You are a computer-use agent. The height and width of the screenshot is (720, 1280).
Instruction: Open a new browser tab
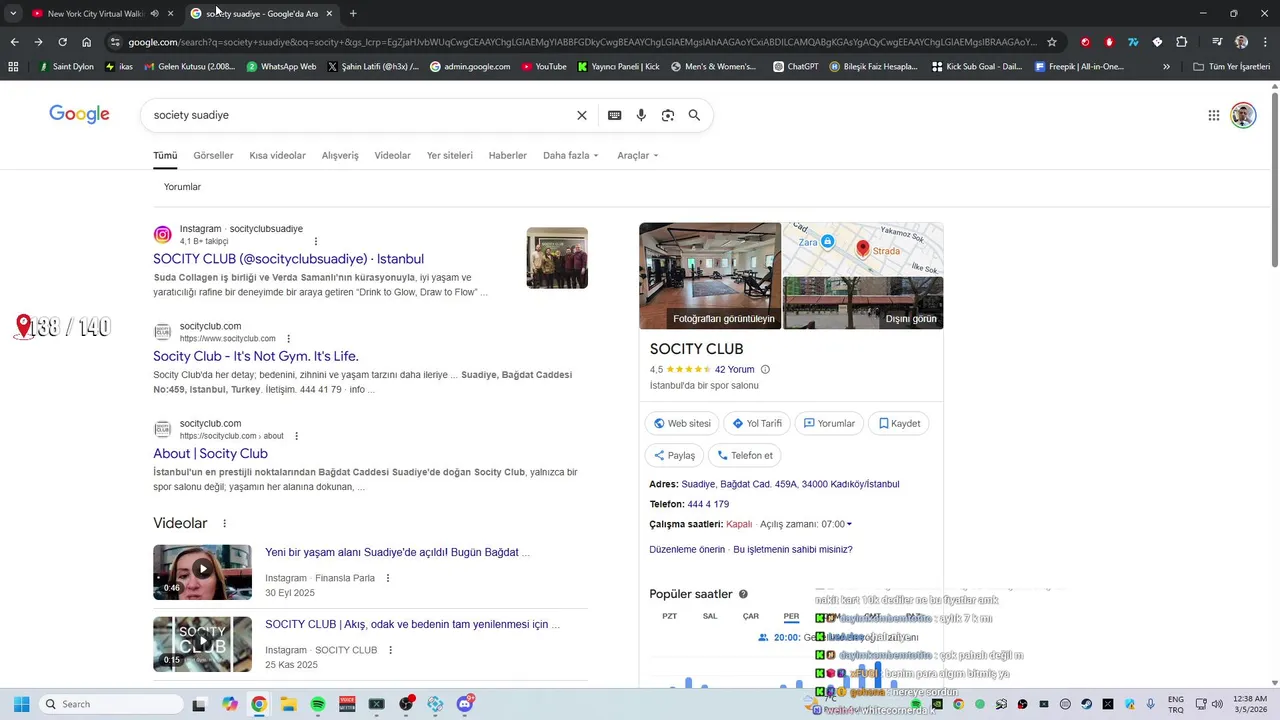[x=353, y=14]
